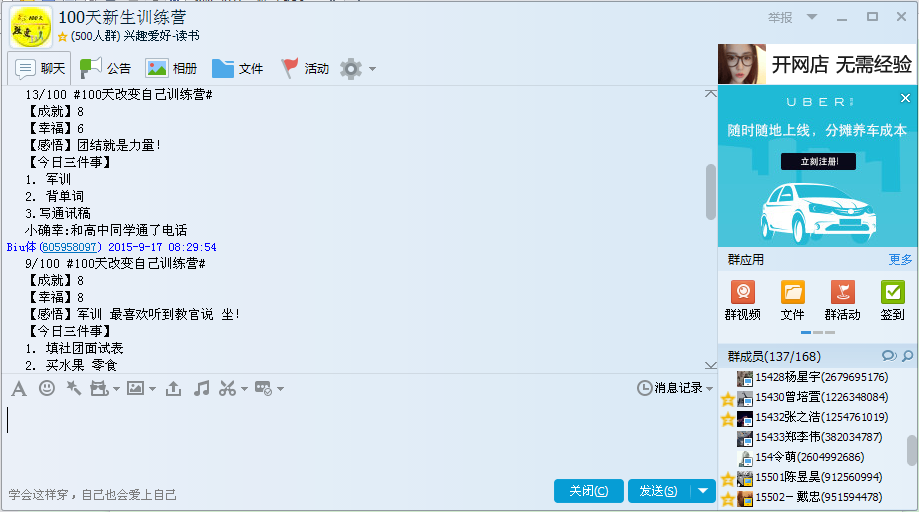Open 签到 check-in app

click(x=892, y=300)
